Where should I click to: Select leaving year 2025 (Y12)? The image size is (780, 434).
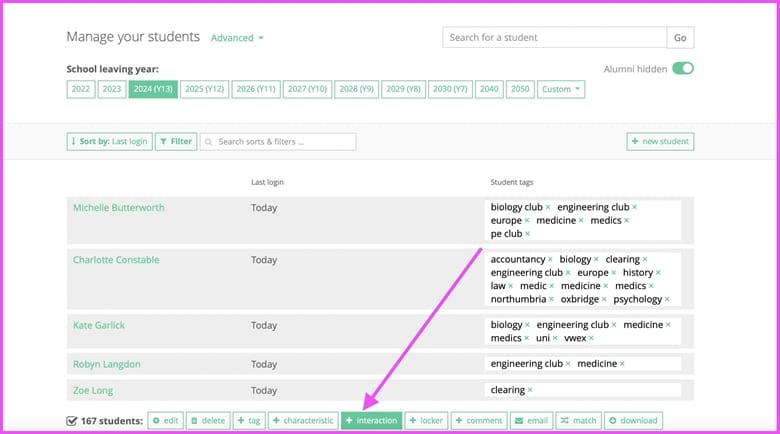click(x=204, y=89)
